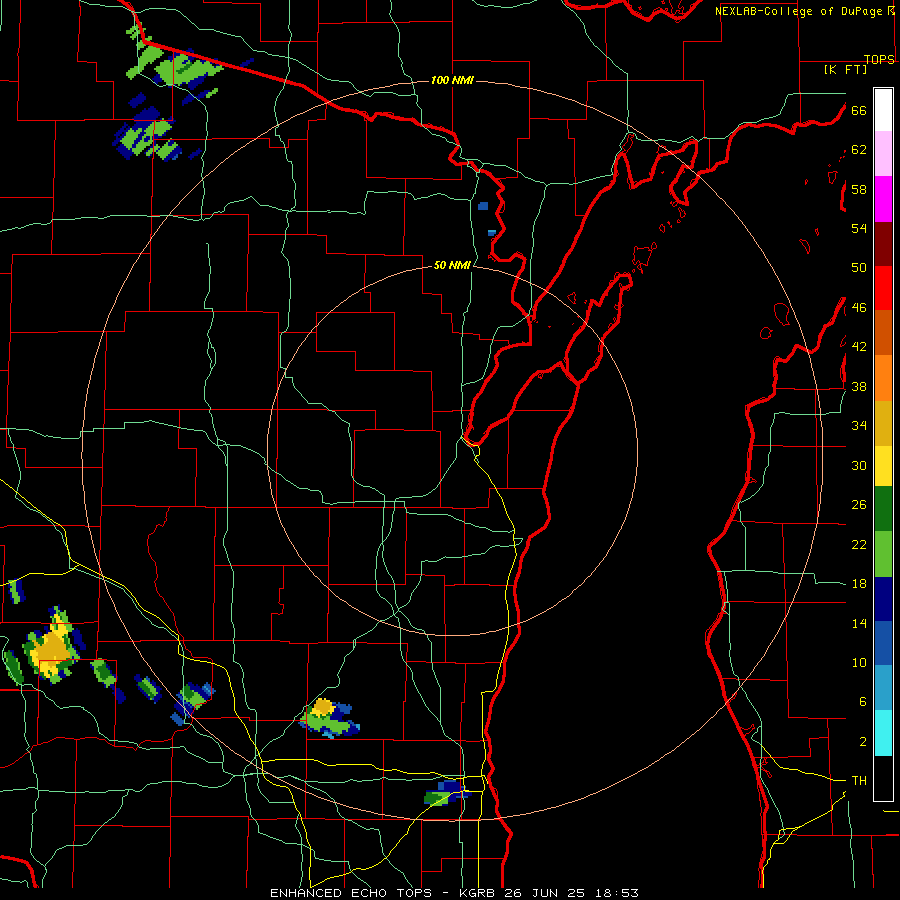Click the '66' scale value
This screenshot has width=900, height=900.
[x=859, y=111]
